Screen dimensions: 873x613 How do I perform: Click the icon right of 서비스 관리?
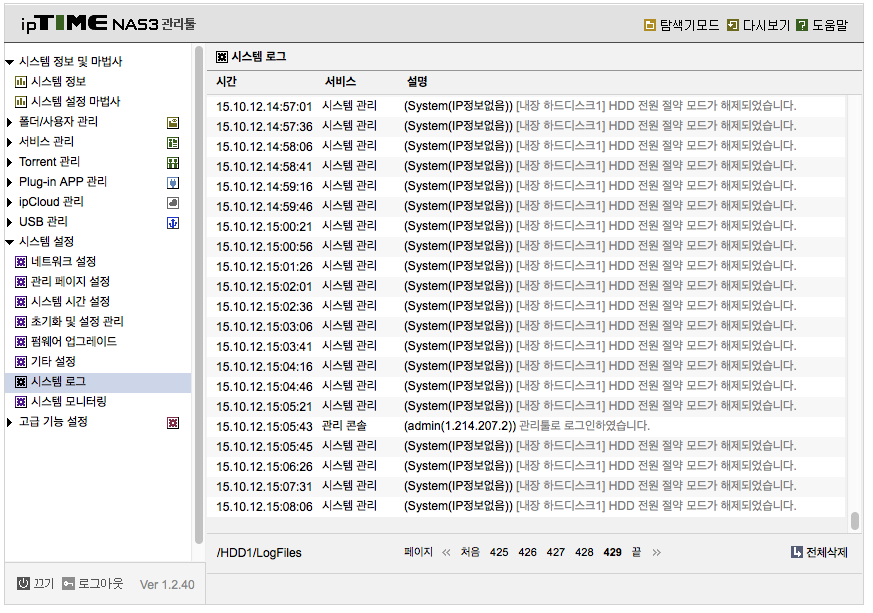173,143
